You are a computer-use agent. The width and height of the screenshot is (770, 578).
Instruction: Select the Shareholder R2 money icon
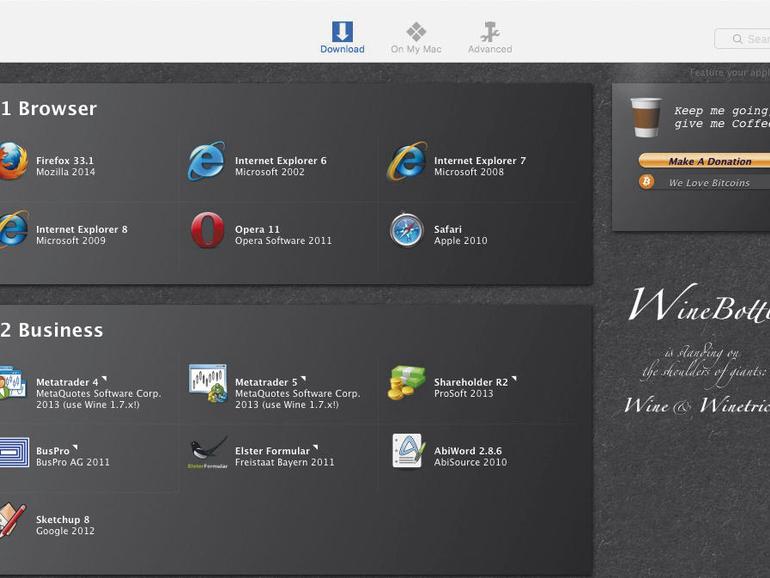(x=406, y=384)
